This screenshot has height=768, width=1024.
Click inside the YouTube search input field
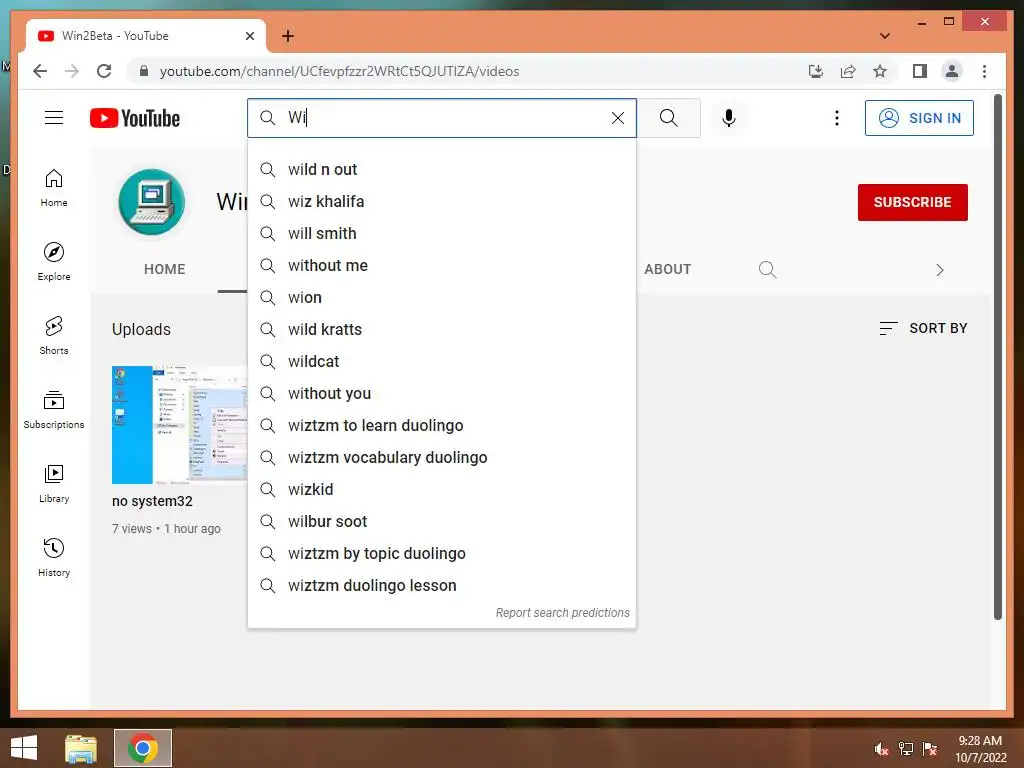[444, 118]
